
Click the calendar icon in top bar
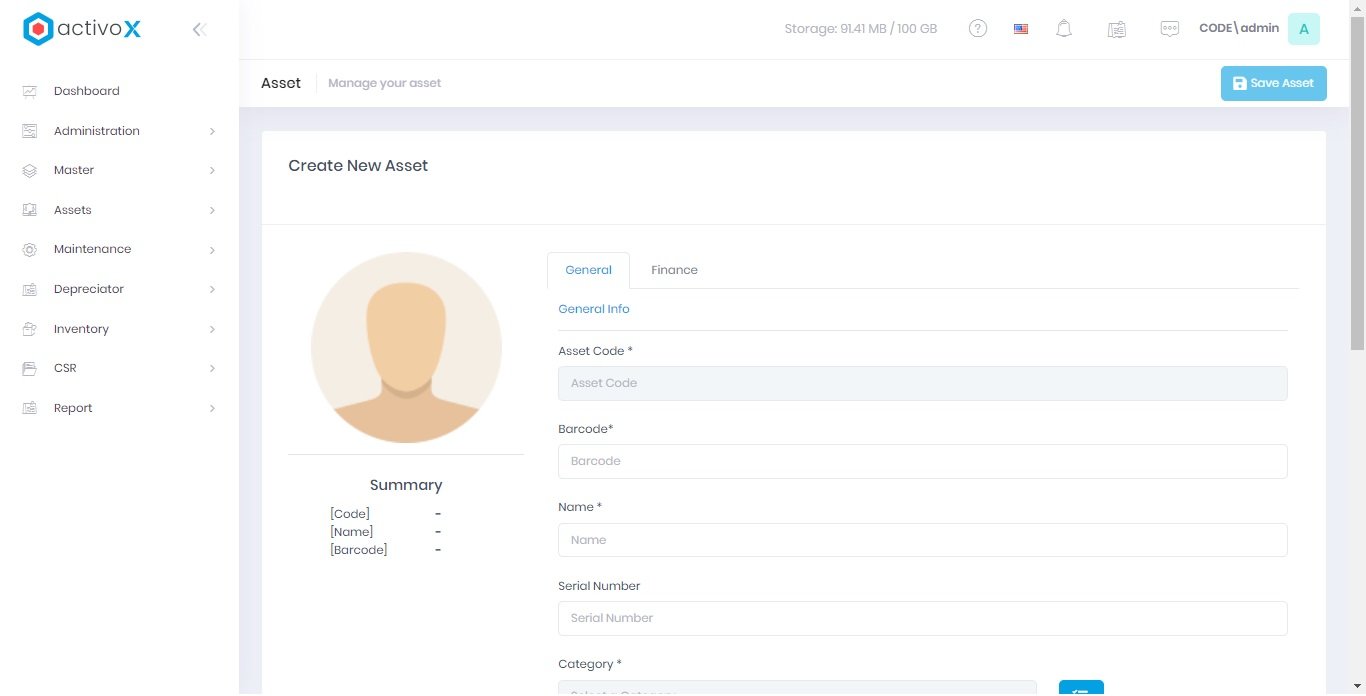coord(1117,29)
